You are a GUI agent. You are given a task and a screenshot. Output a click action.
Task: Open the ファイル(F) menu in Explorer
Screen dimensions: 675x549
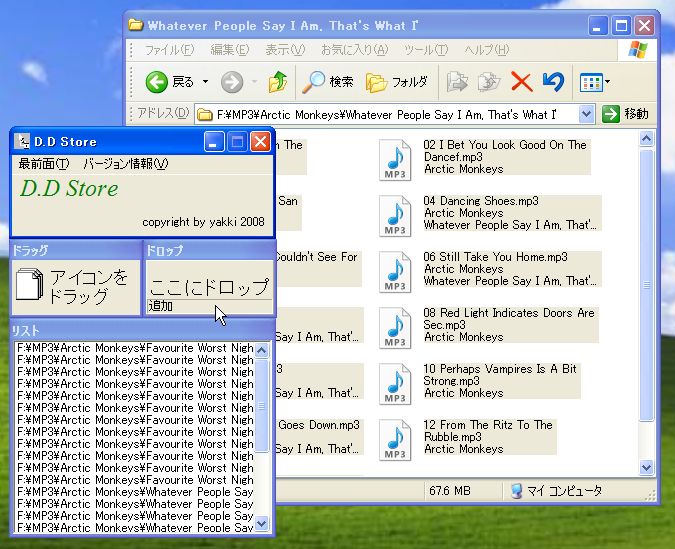(x=169, y=50)
